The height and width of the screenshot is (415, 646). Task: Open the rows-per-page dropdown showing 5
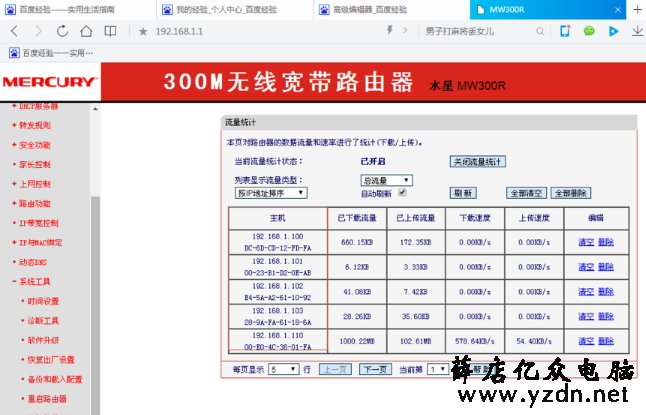283,369
